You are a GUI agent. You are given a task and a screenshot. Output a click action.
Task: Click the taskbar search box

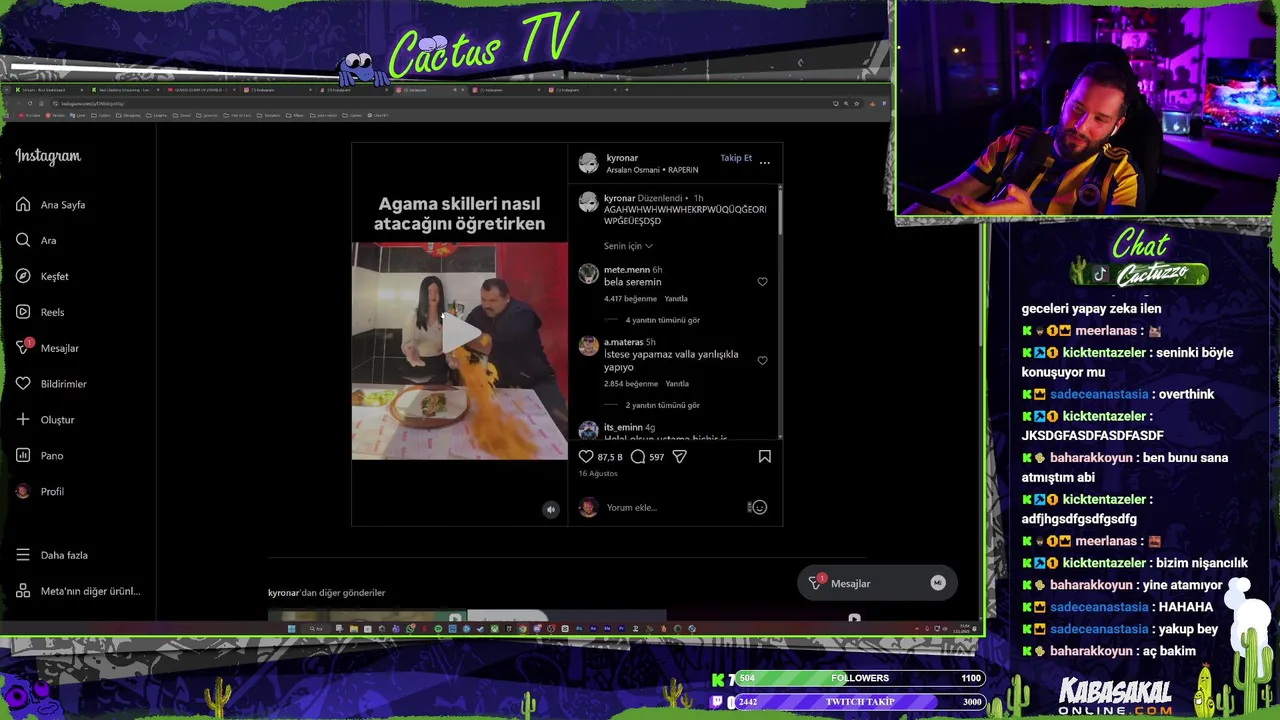pos(316,629)
